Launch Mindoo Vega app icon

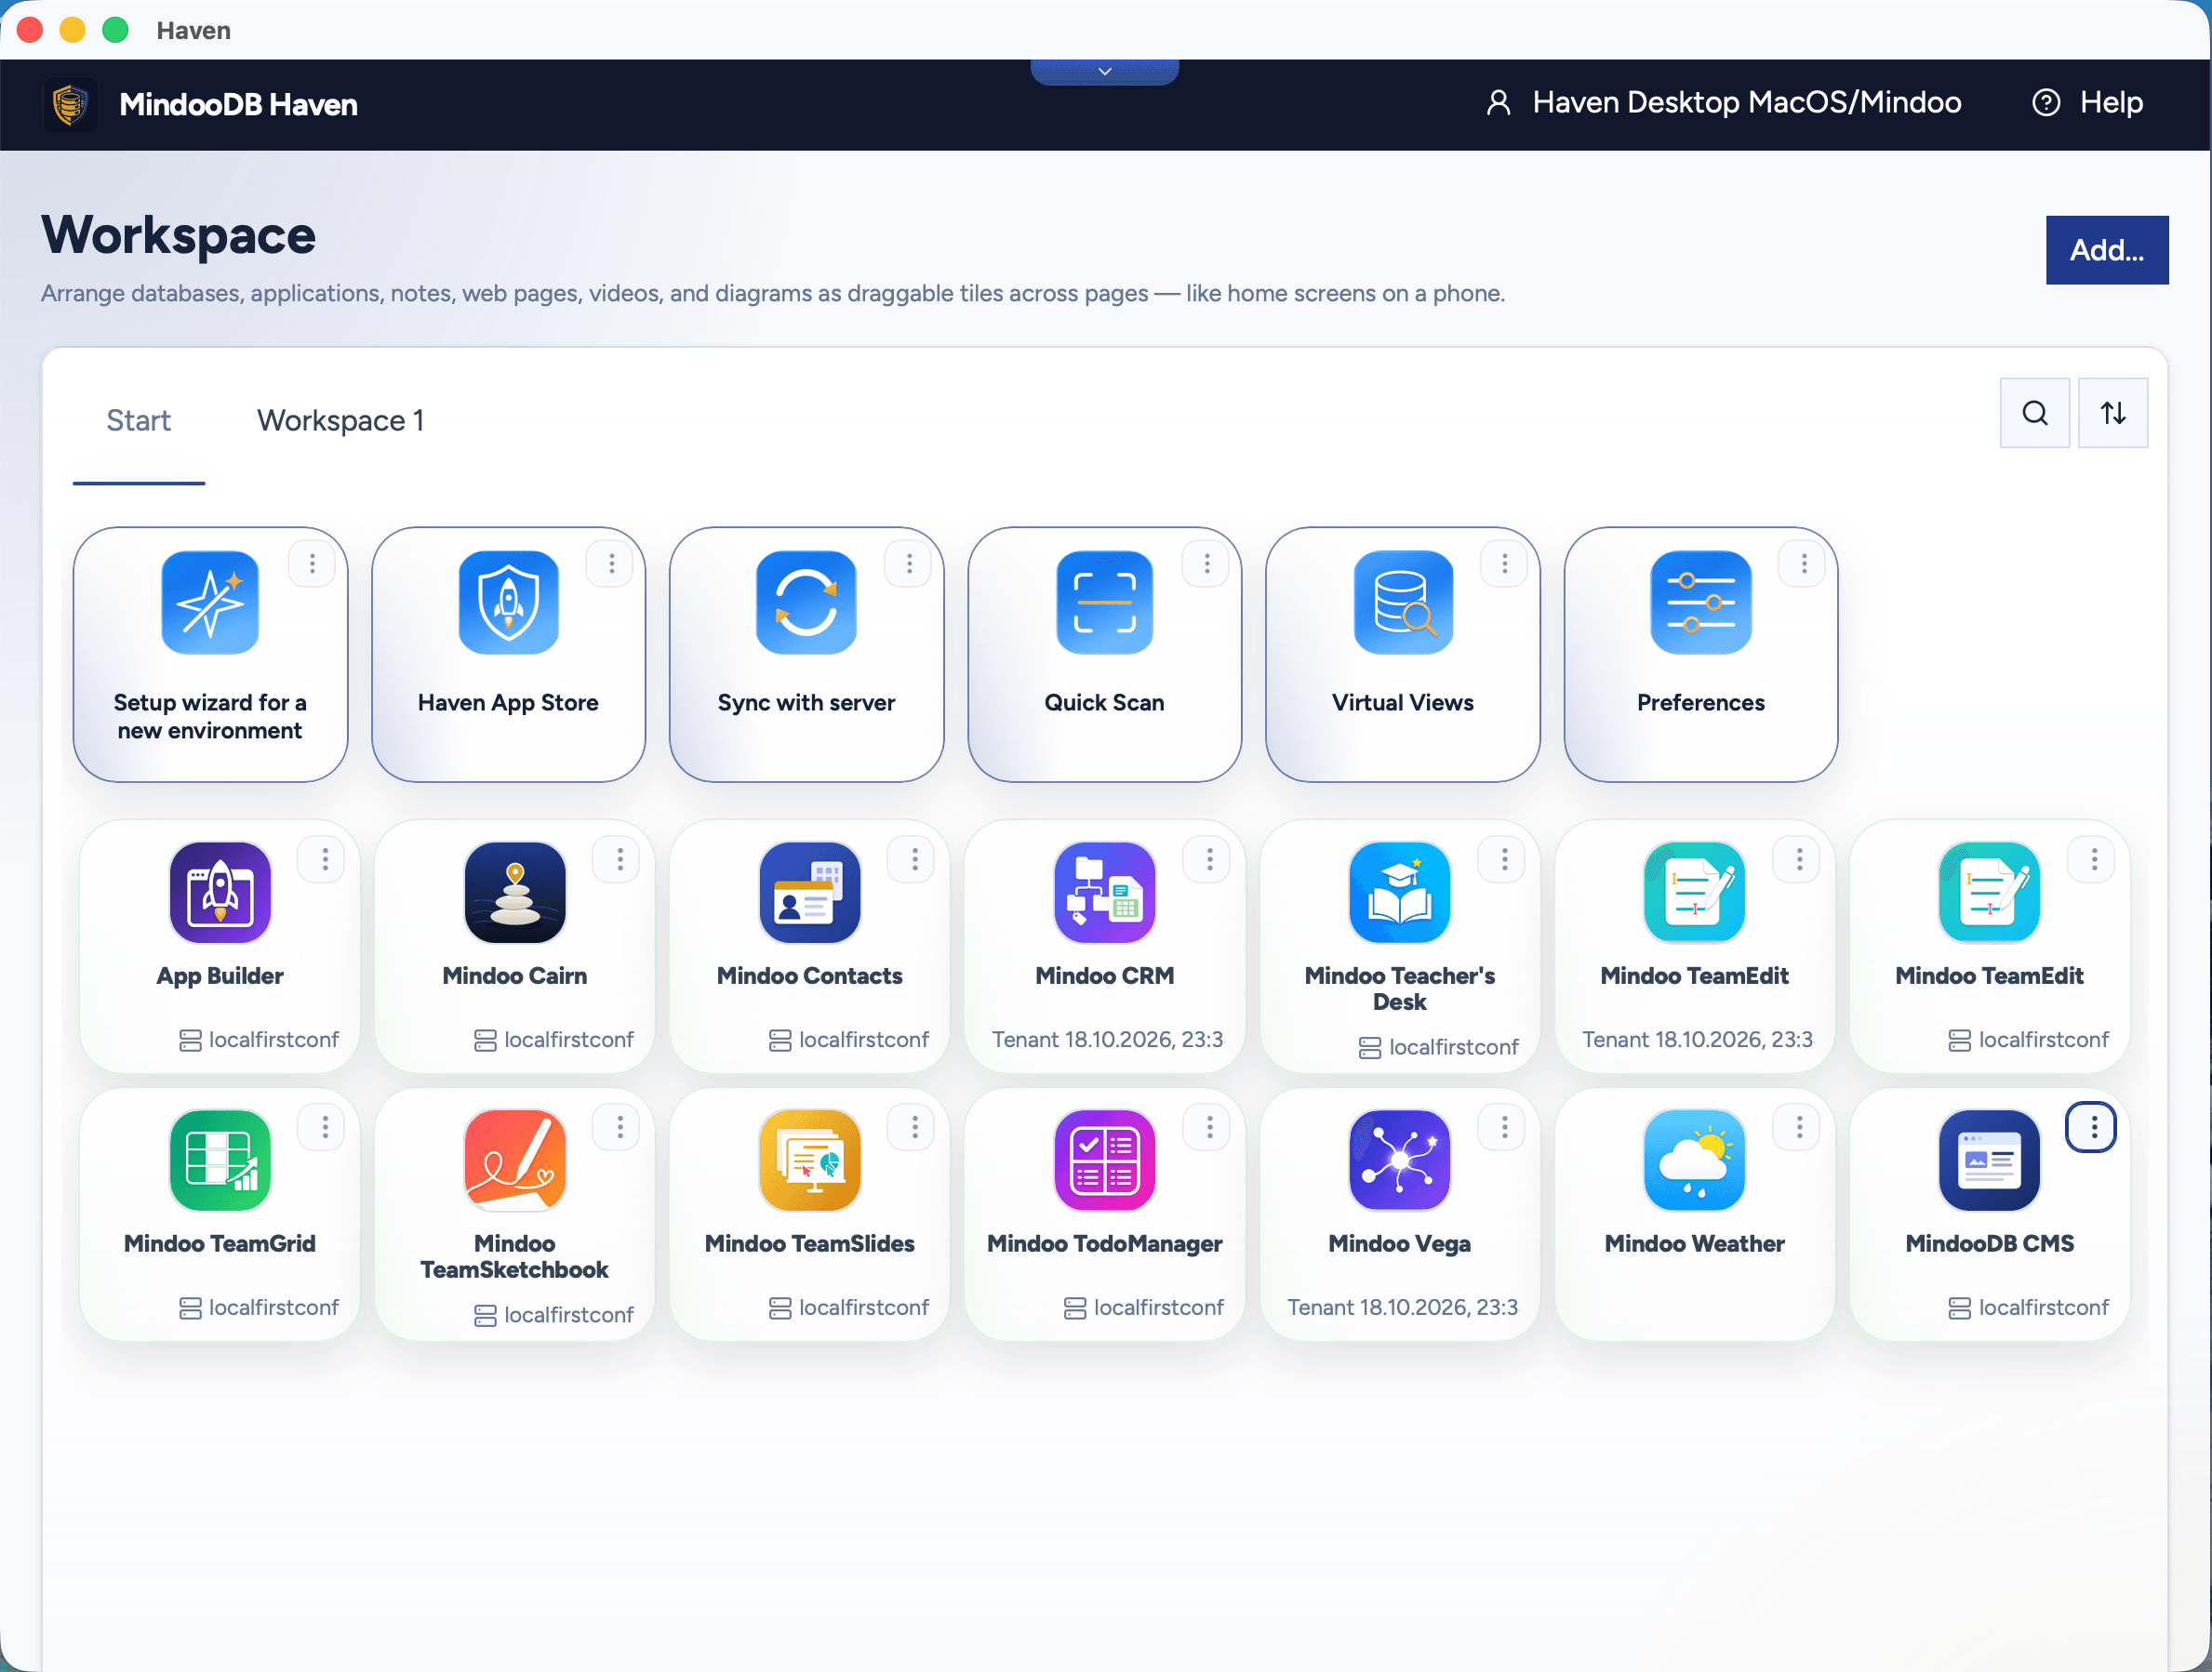[1400, 1160]
